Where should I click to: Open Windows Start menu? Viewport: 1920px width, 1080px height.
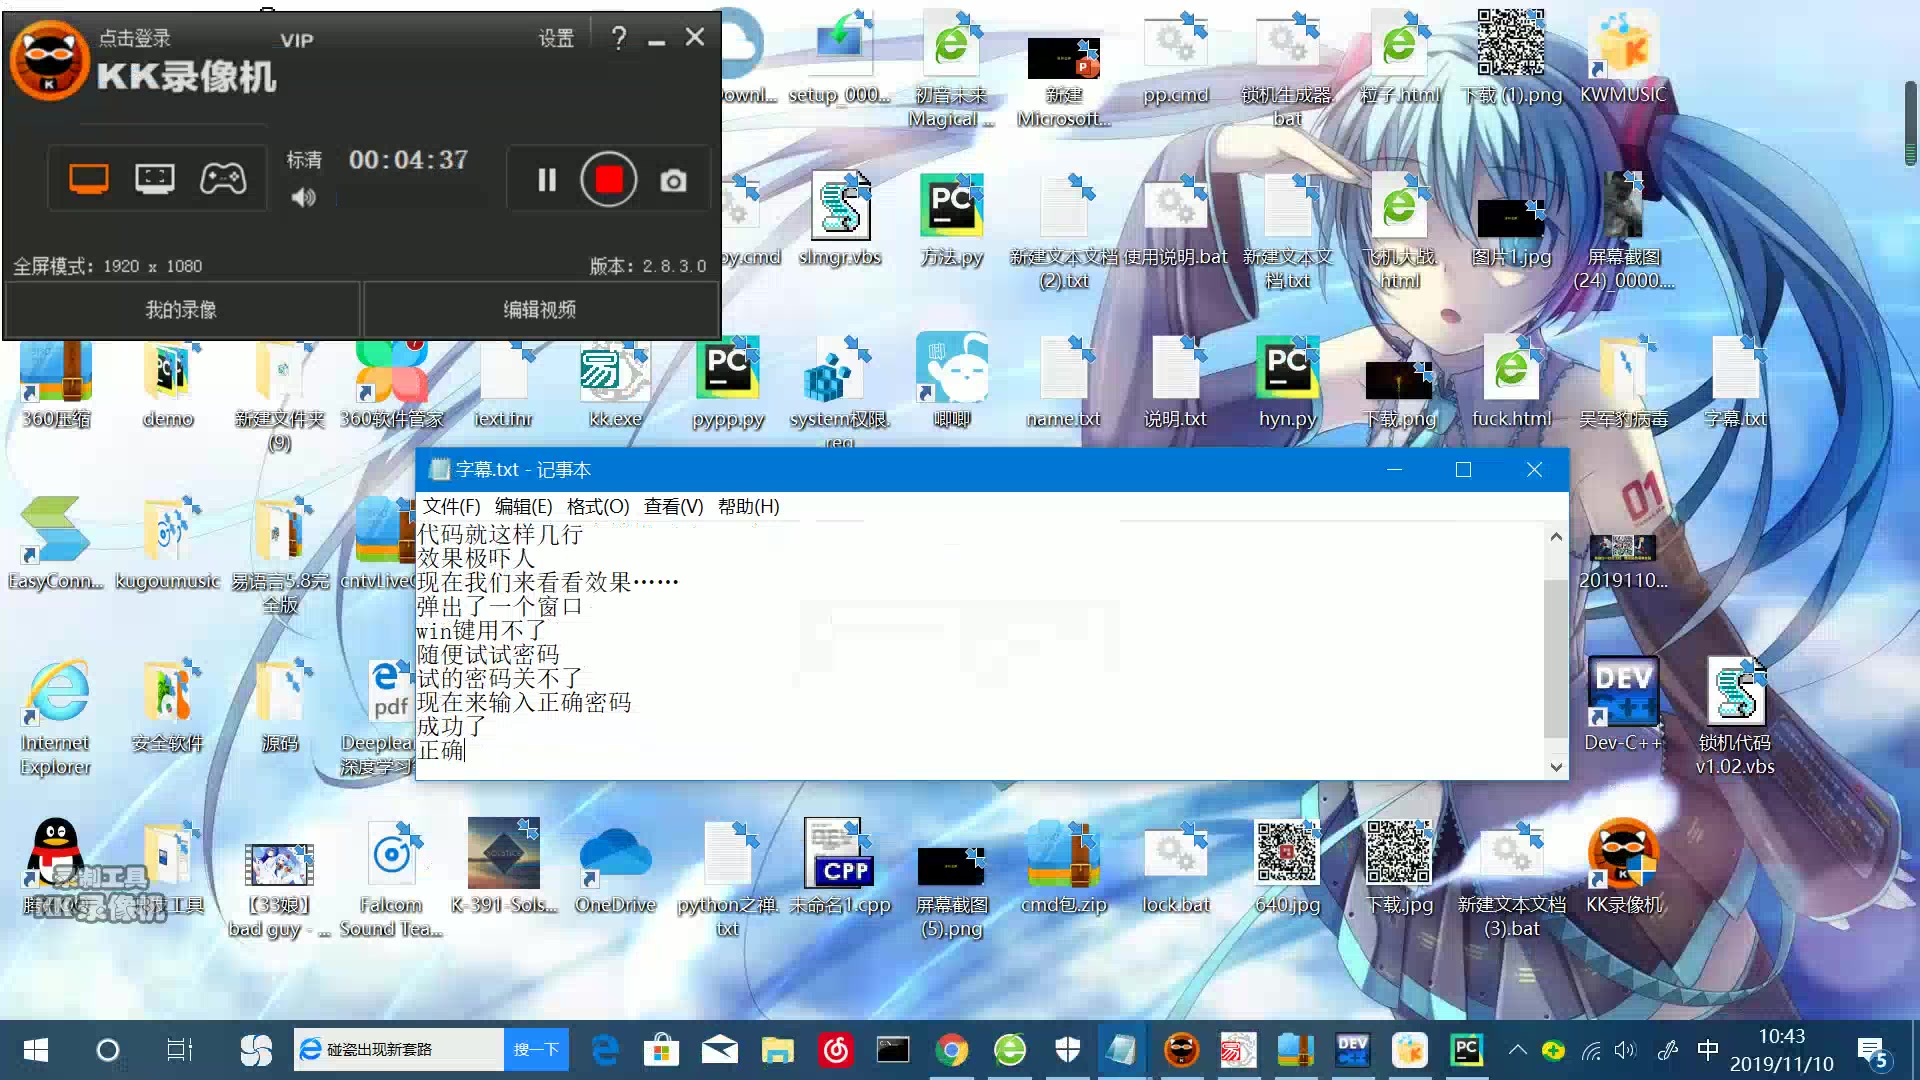(36, 1050)
